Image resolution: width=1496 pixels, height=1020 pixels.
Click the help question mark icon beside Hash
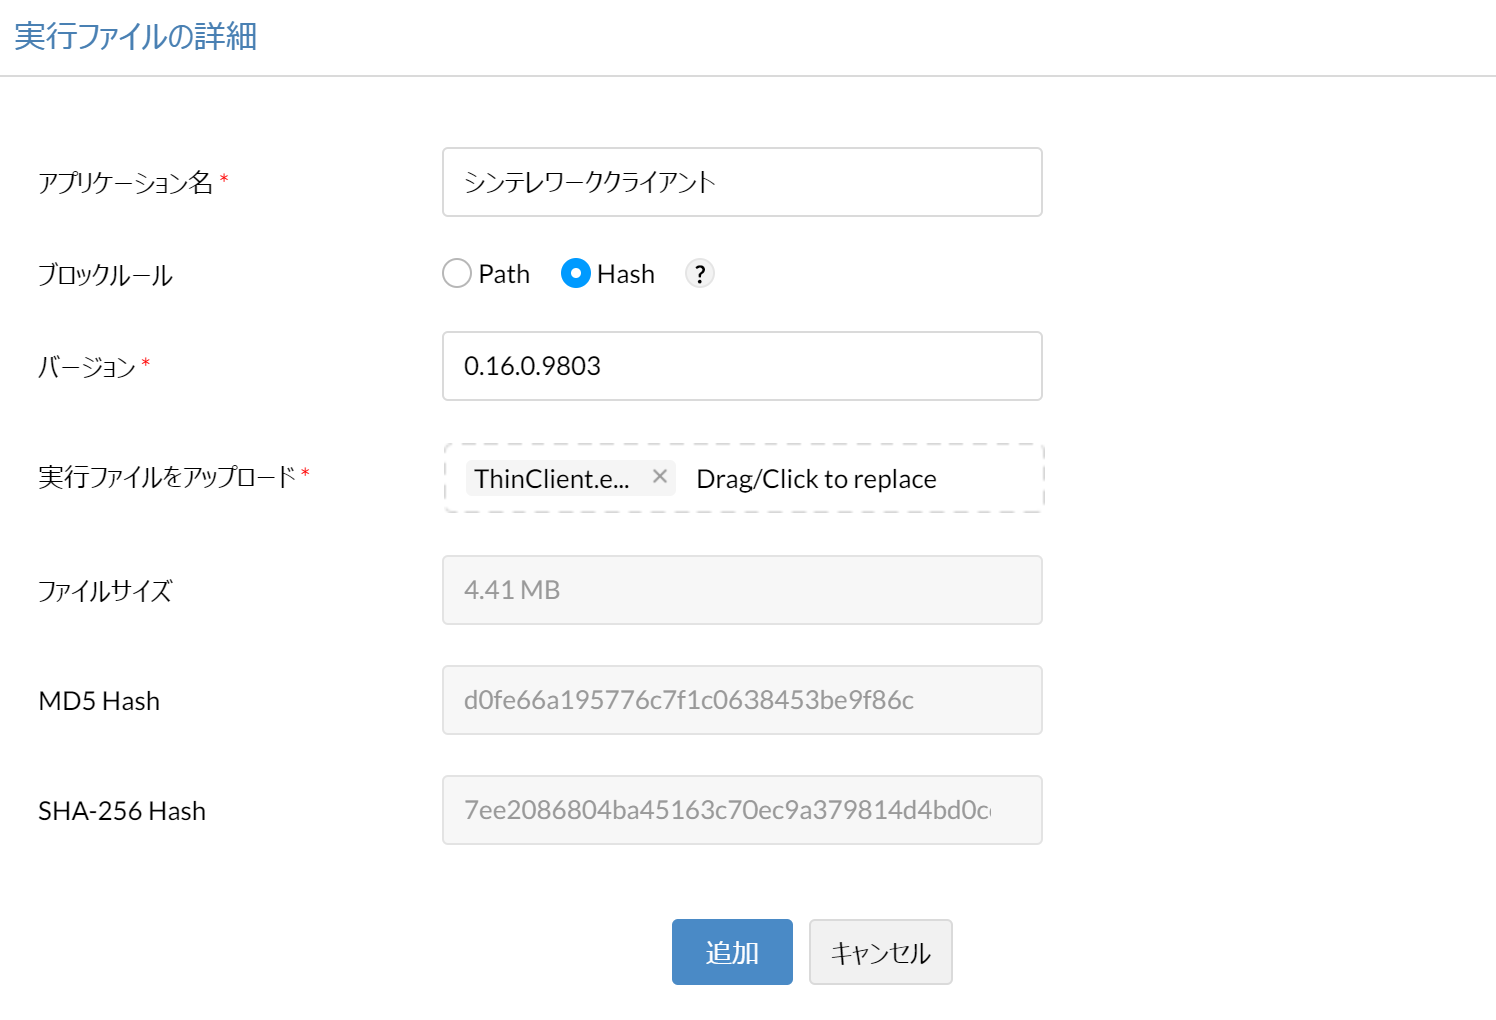click(x=699, y=273)
